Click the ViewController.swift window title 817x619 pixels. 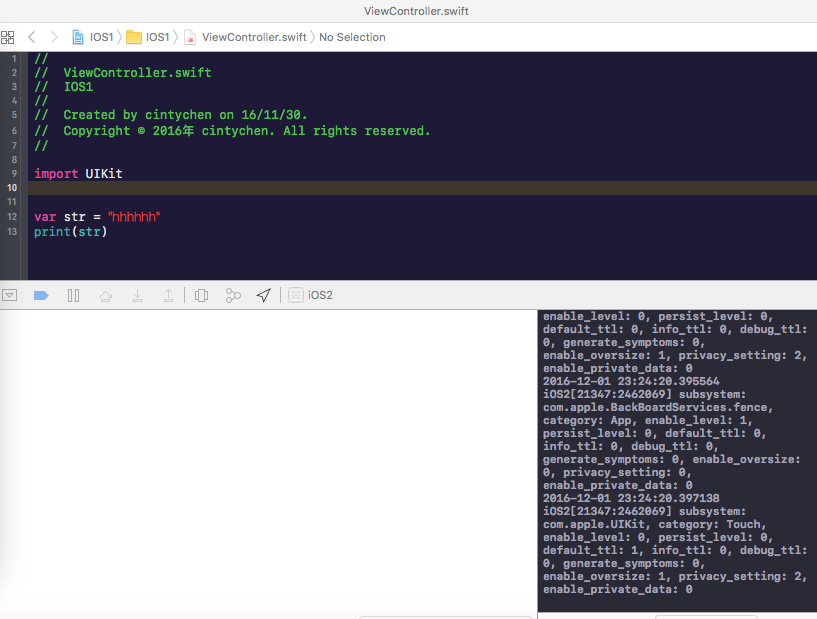coord(416,11)
